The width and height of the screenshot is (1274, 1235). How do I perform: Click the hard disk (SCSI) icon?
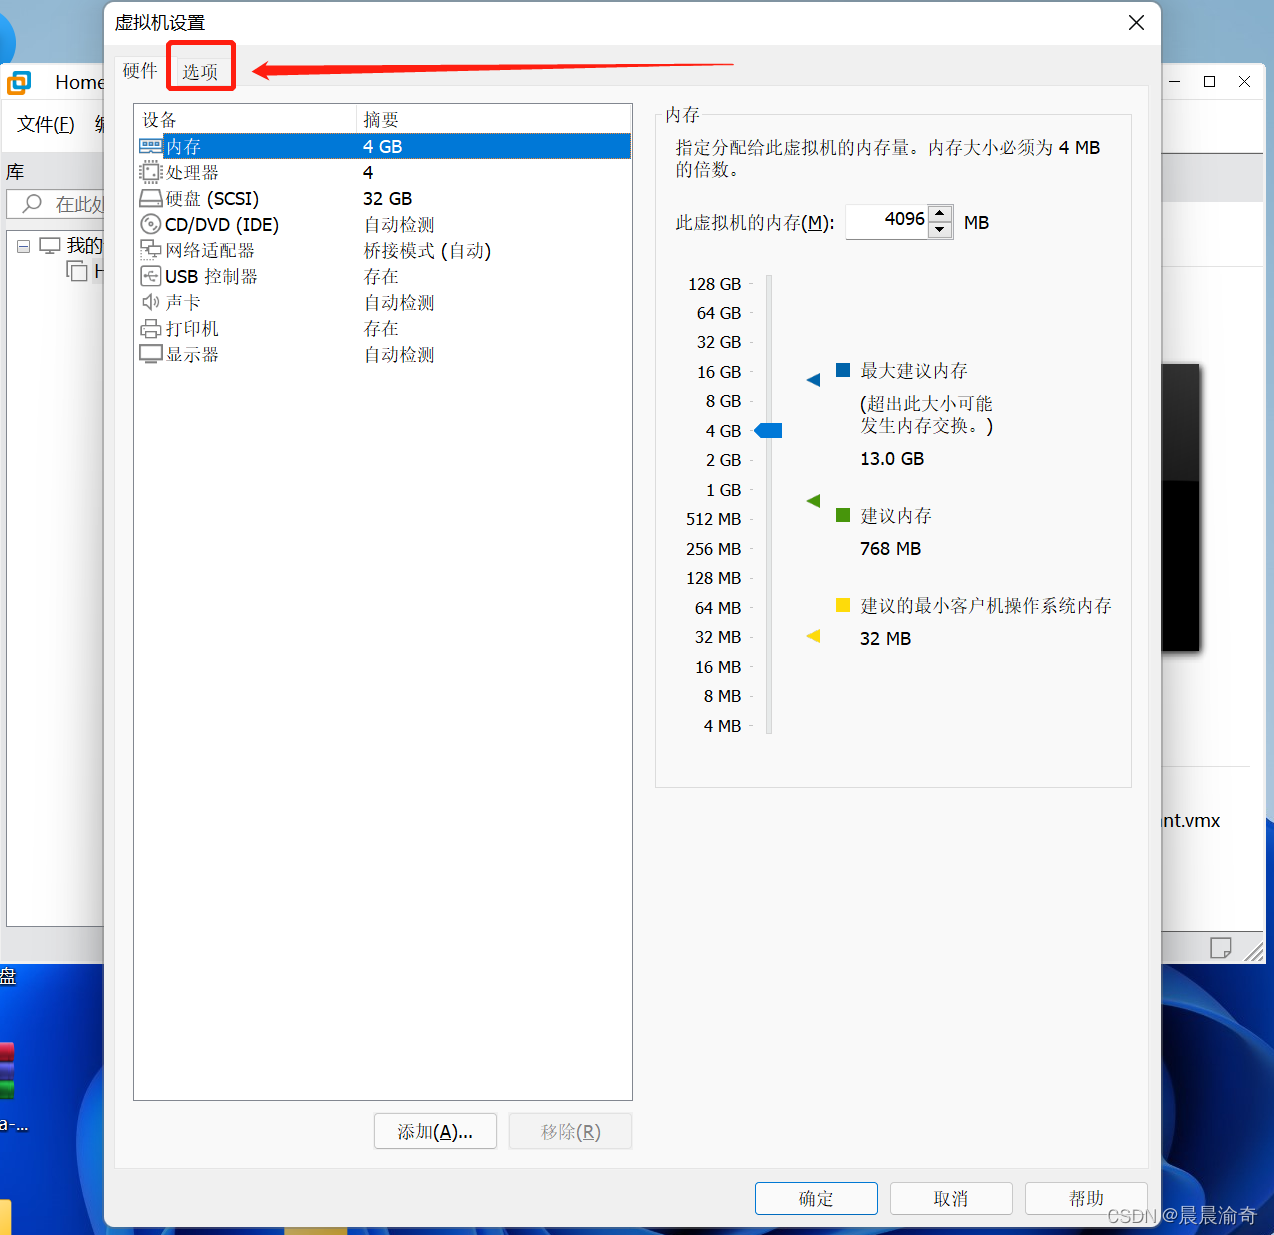151,198
